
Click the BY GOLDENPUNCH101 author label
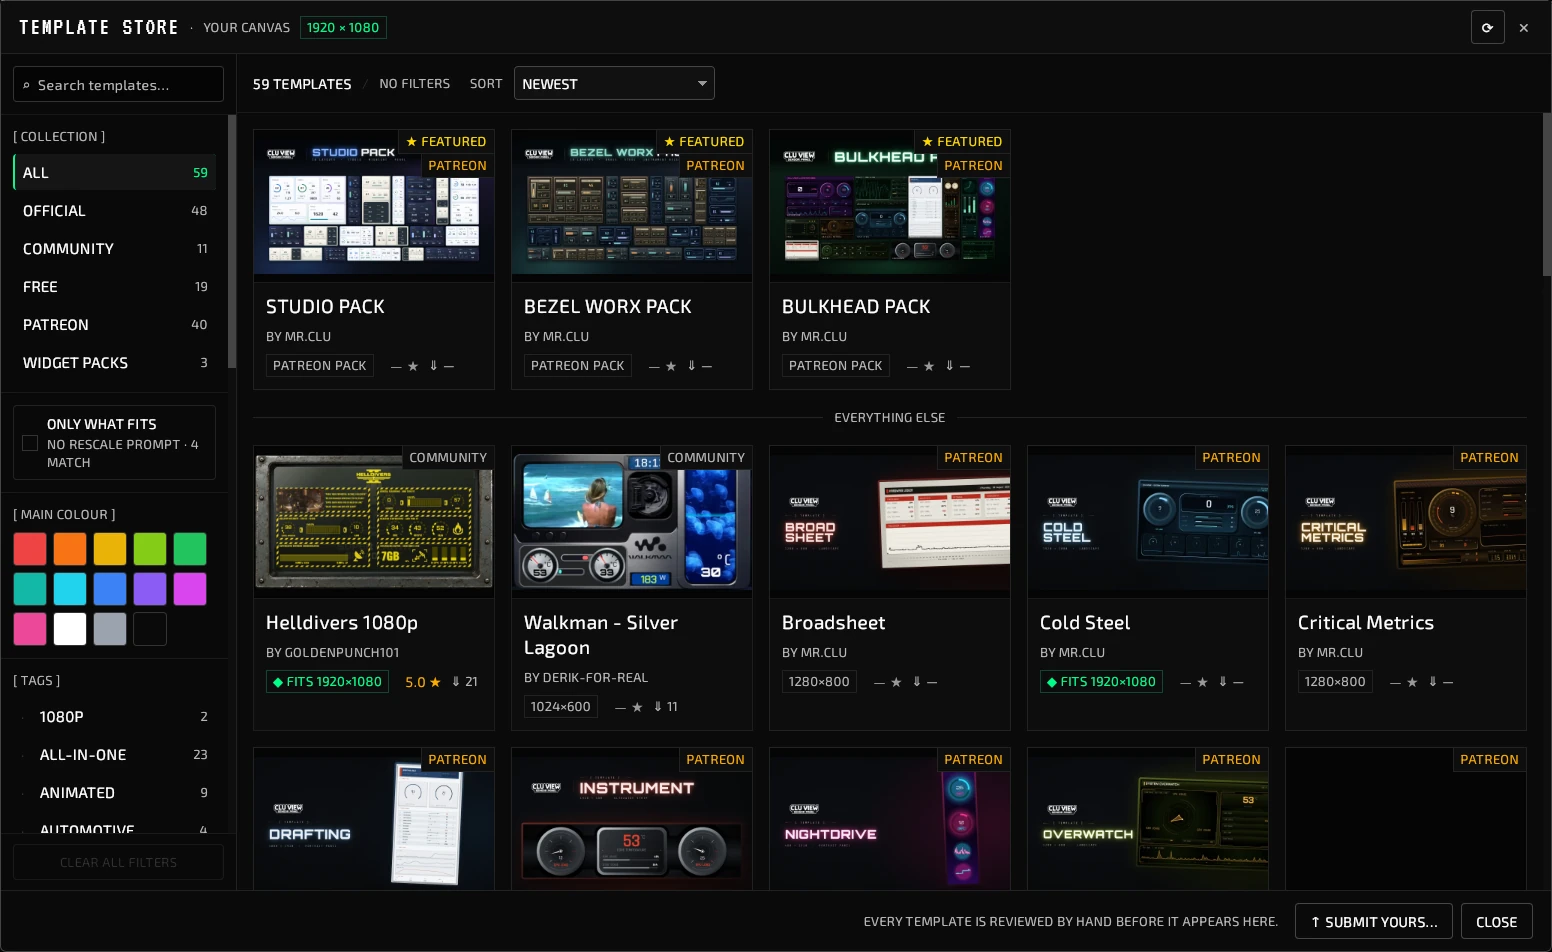tap(333, 653)
